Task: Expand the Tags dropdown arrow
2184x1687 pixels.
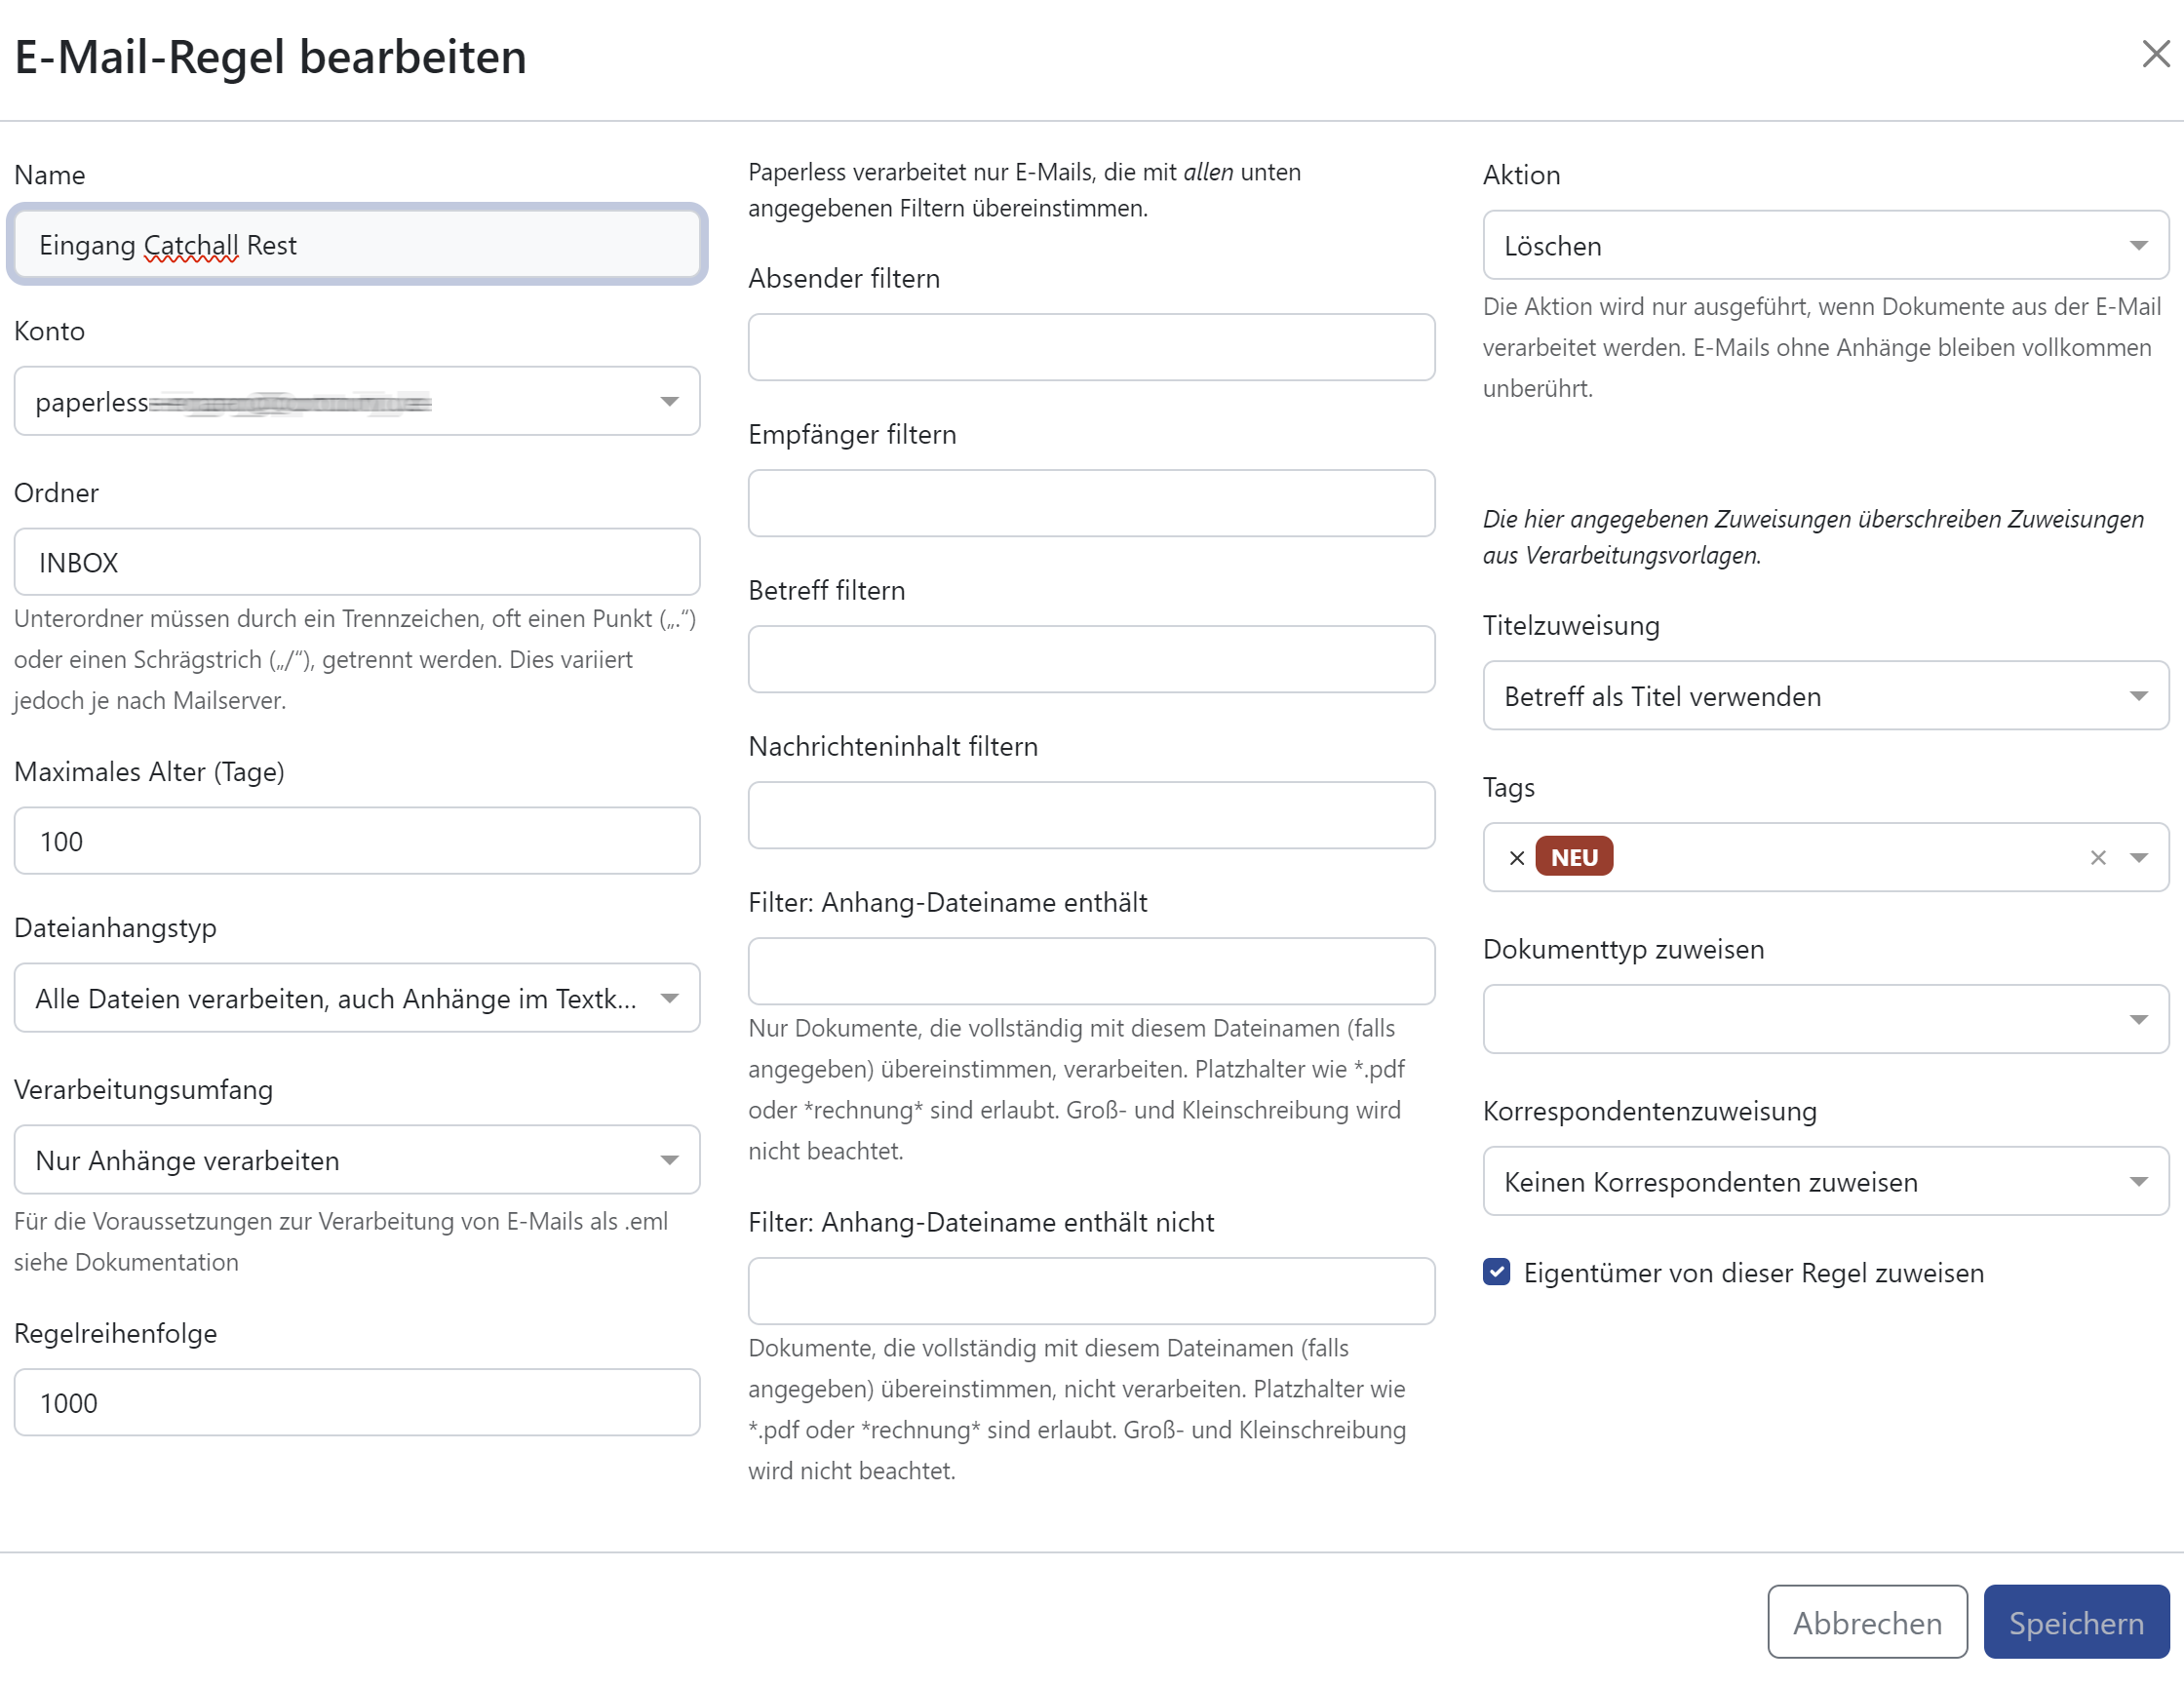Action: [x=2138, y=858]
